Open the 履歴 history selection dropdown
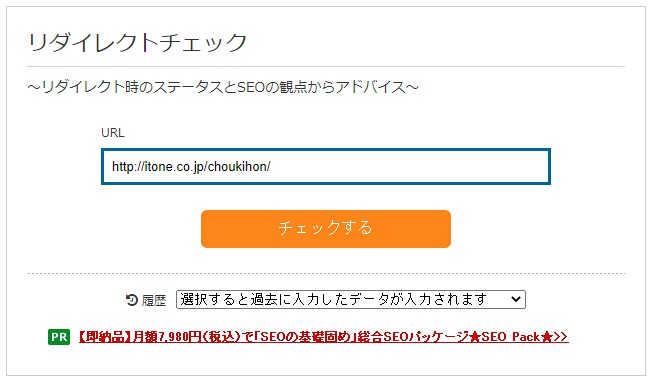 pyautogui.click(x=351, y=300)
